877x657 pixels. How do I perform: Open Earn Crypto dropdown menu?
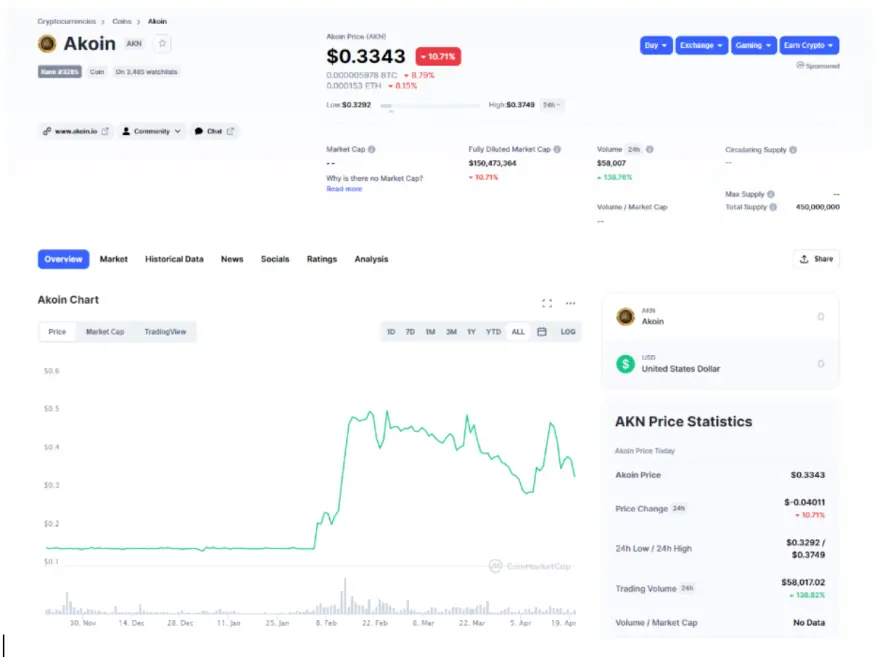click(x=809, y=45)
